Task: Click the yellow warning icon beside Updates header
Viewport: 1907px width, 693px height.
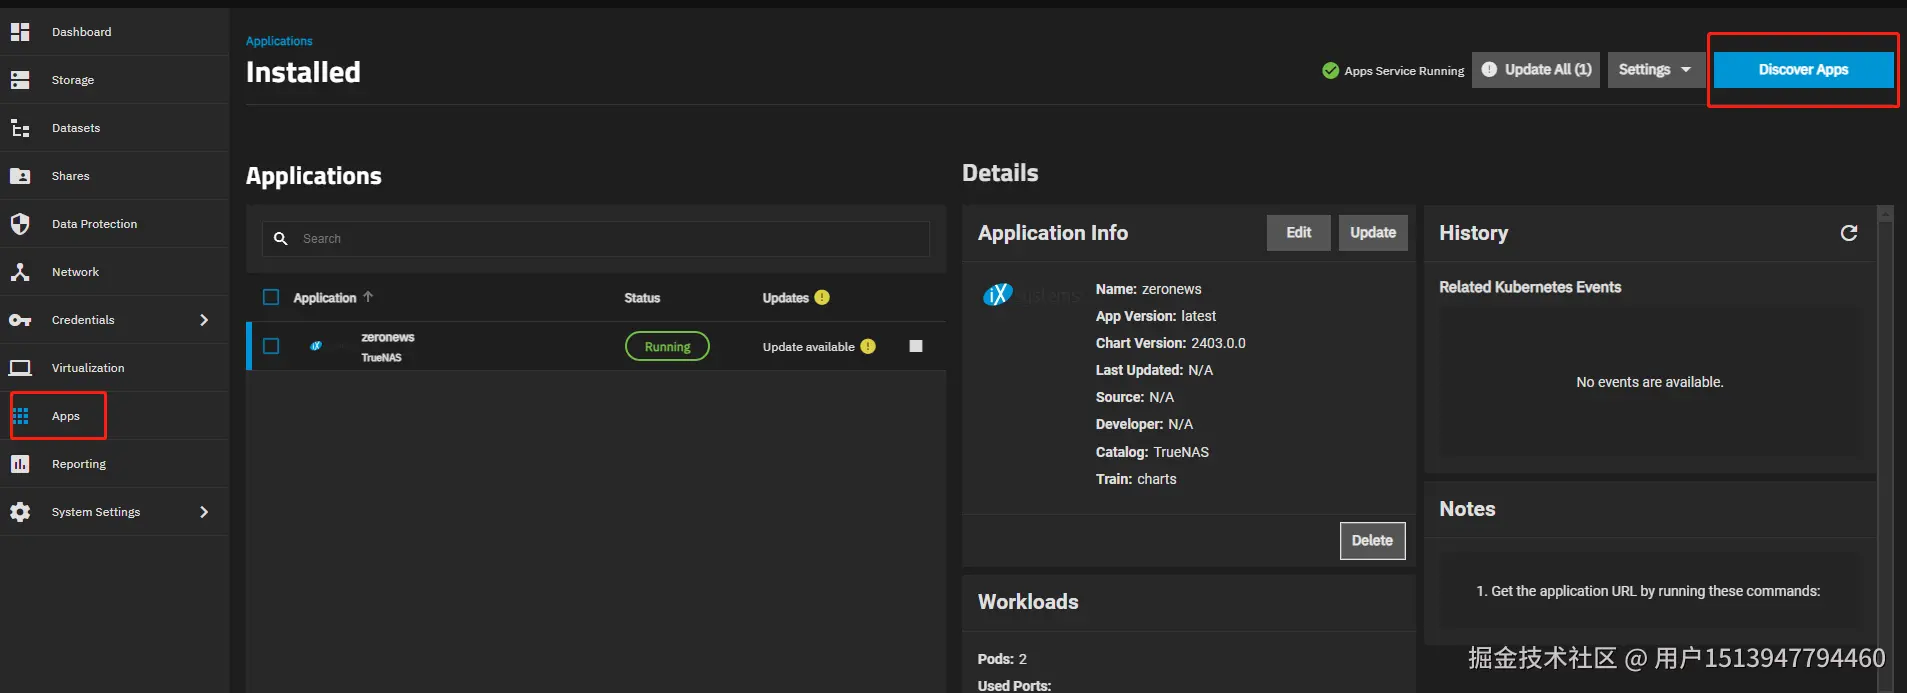Action: [822, 297]
